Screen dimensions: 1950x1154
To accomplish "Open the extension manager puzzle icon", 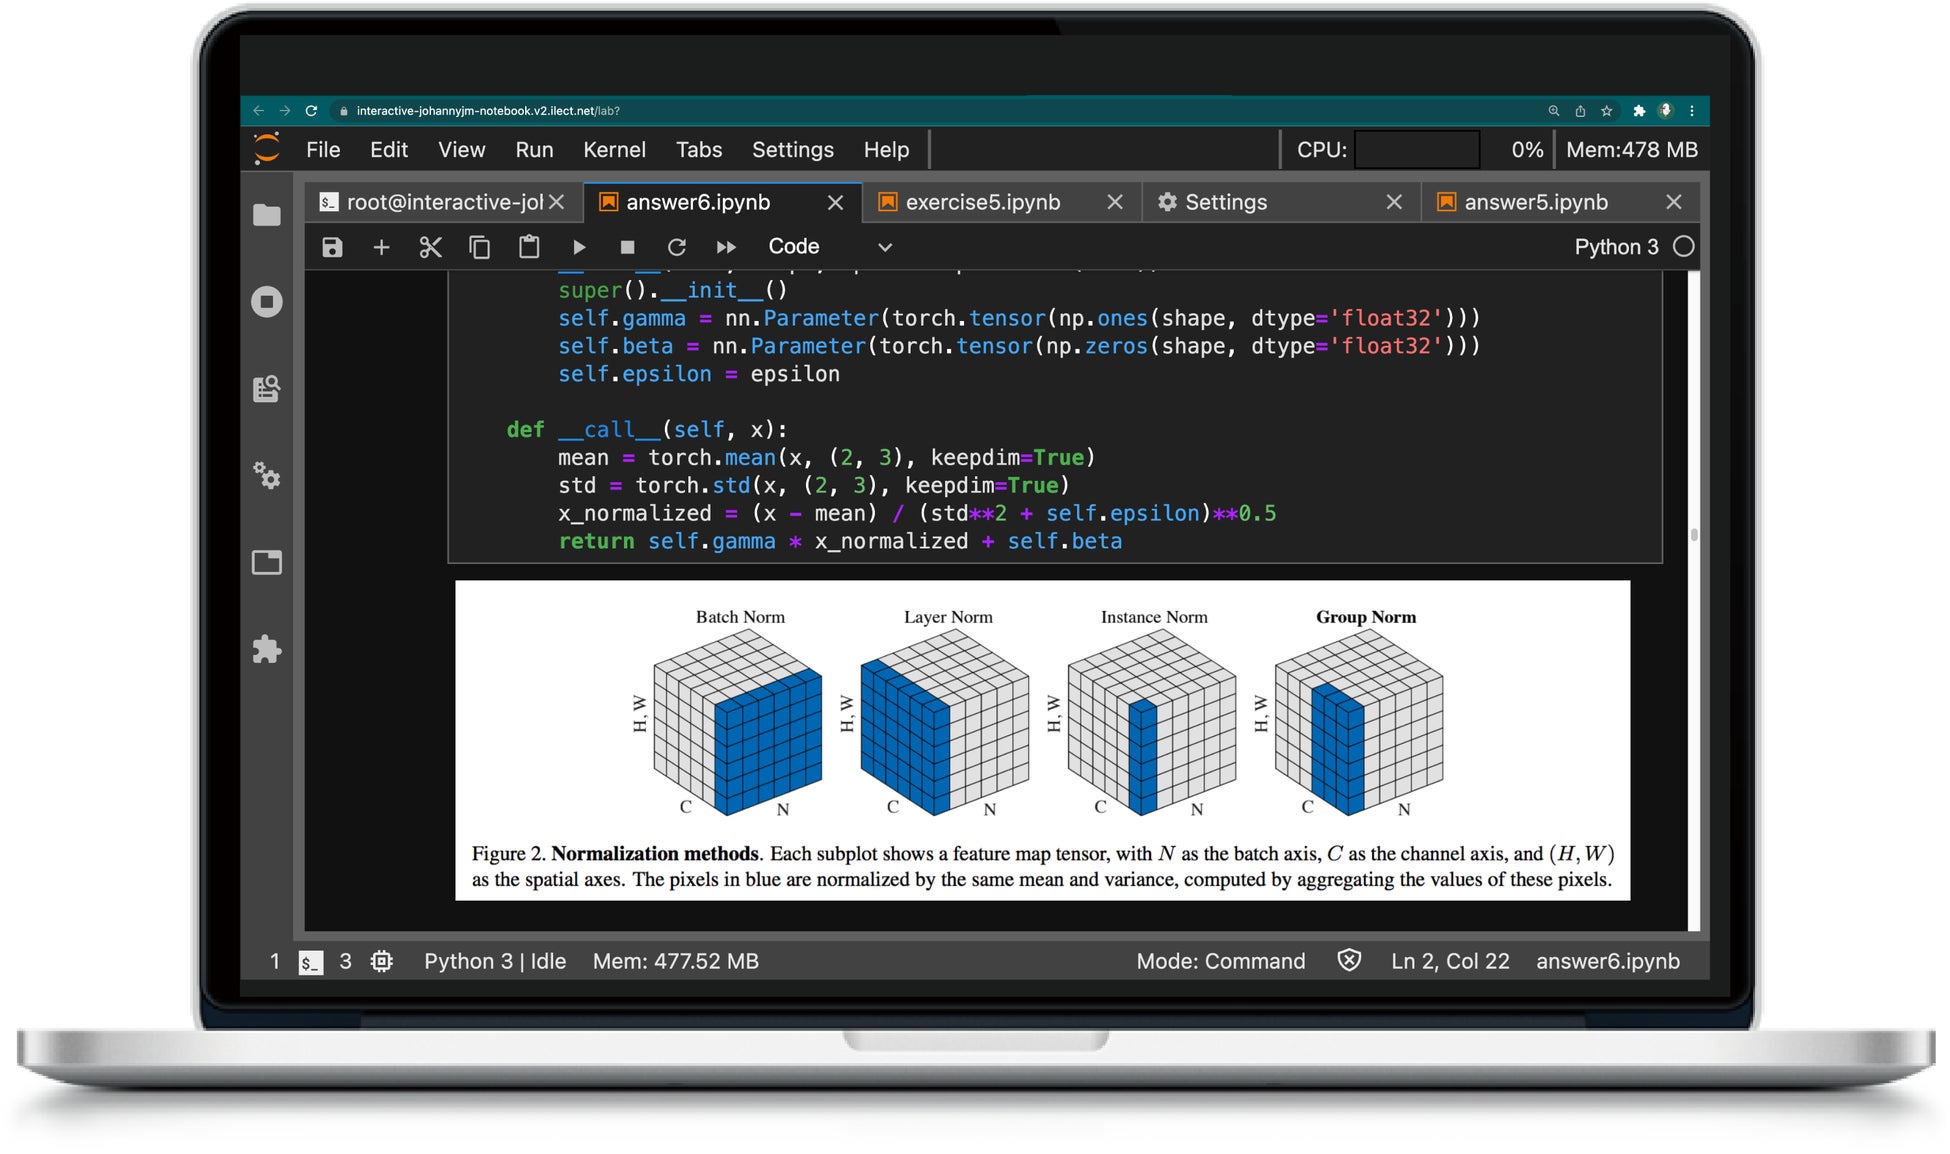I will point(267,650).
